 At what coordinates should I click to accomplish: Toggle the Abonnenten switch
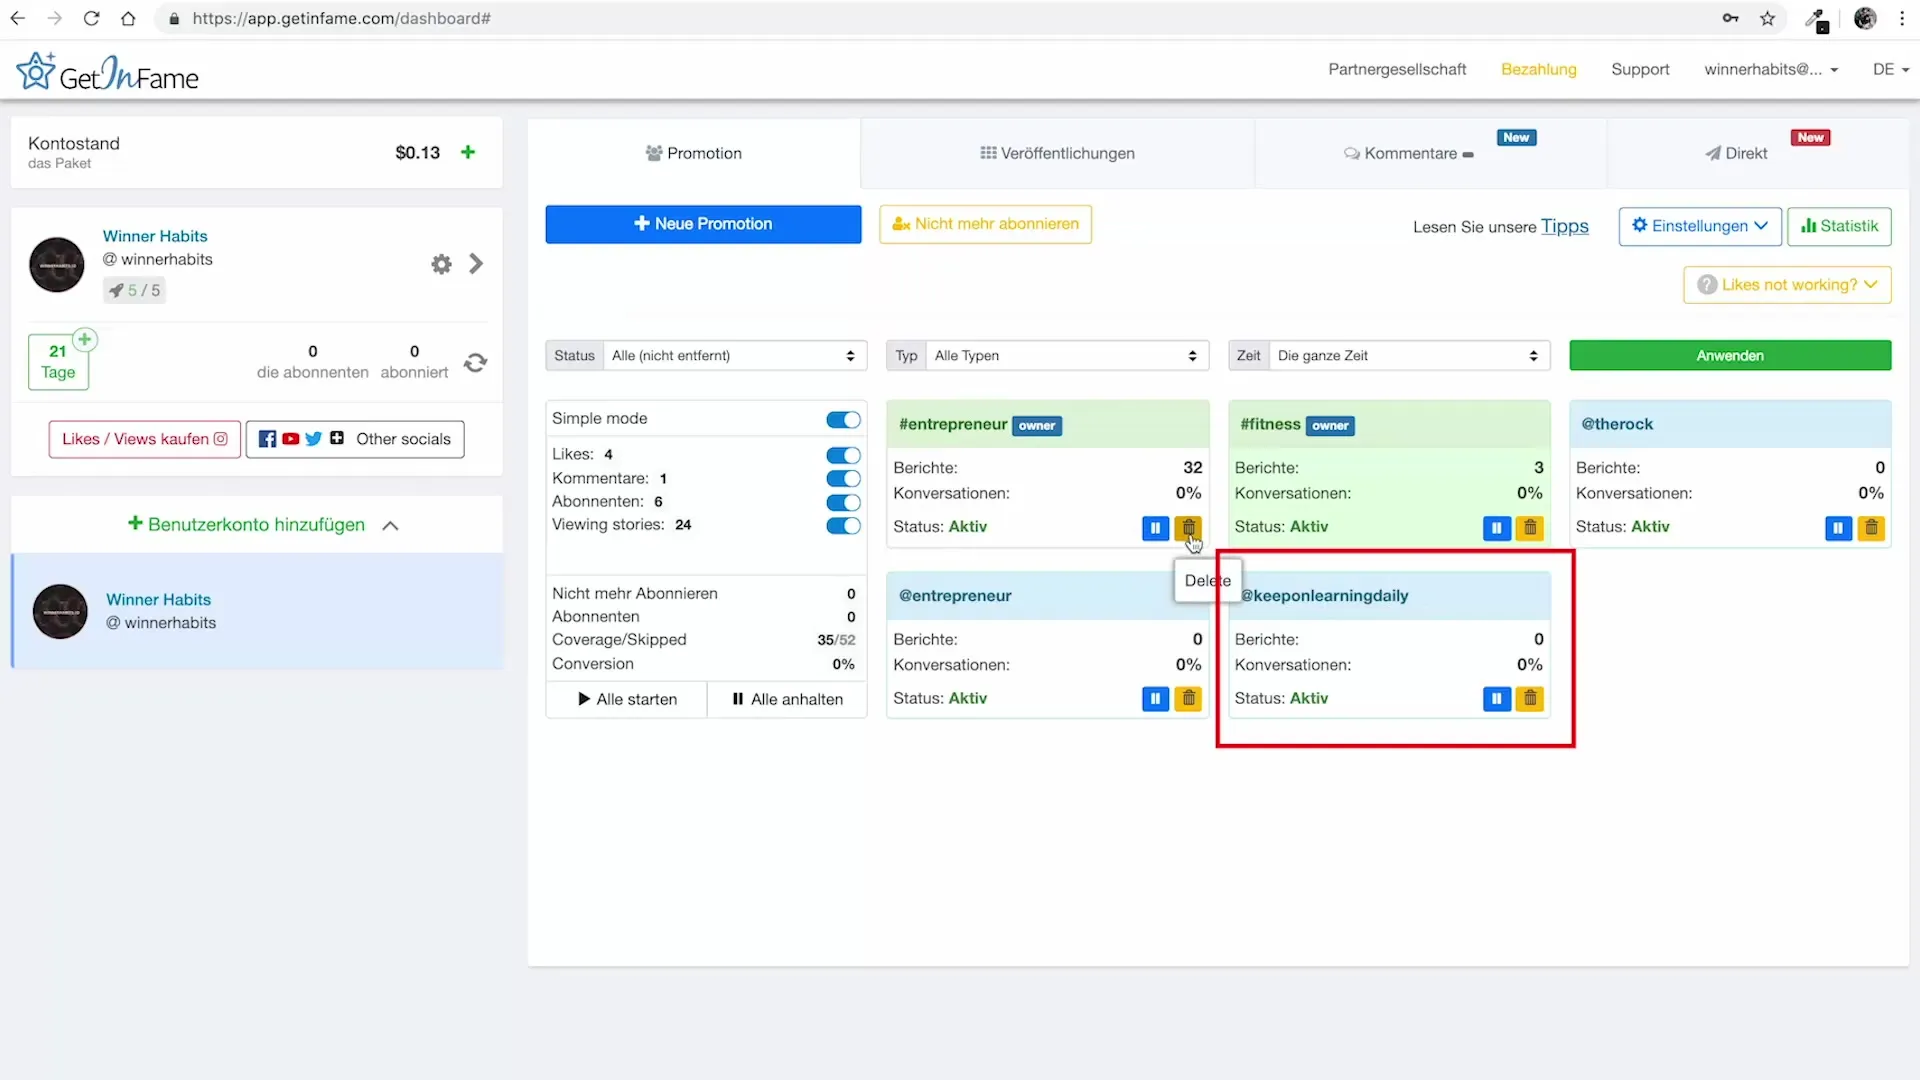843,502
